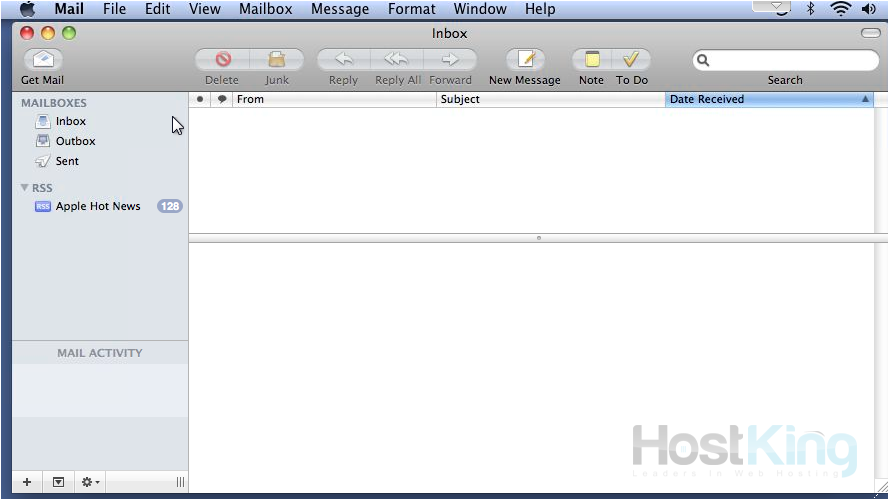
Task: Click the MAILBOXES section header
Action: 54,103
